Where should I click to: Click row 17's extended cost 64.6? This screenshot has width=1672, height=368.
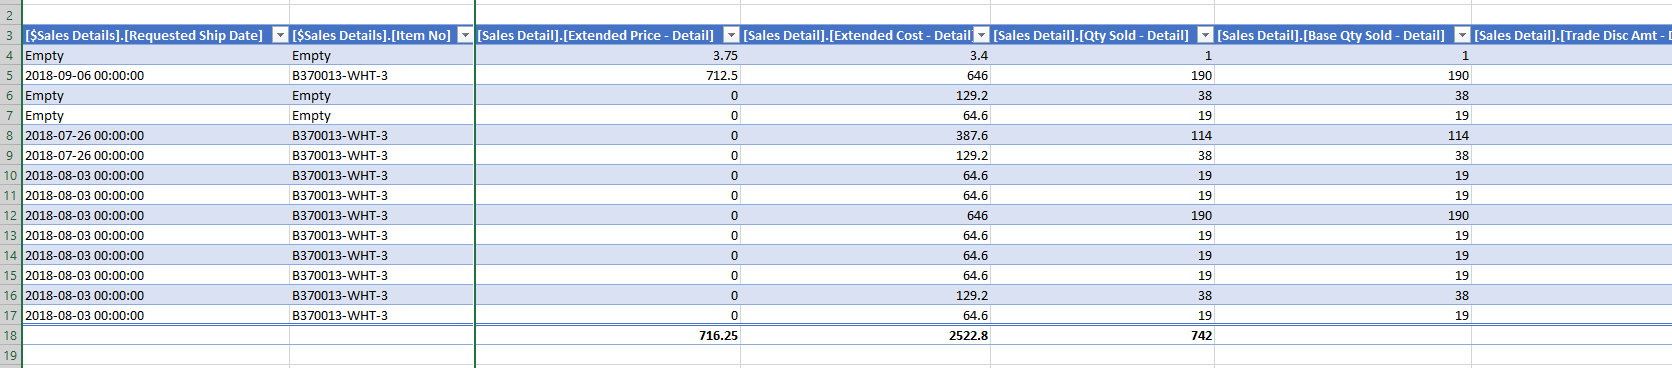click(x=866, y=315)
